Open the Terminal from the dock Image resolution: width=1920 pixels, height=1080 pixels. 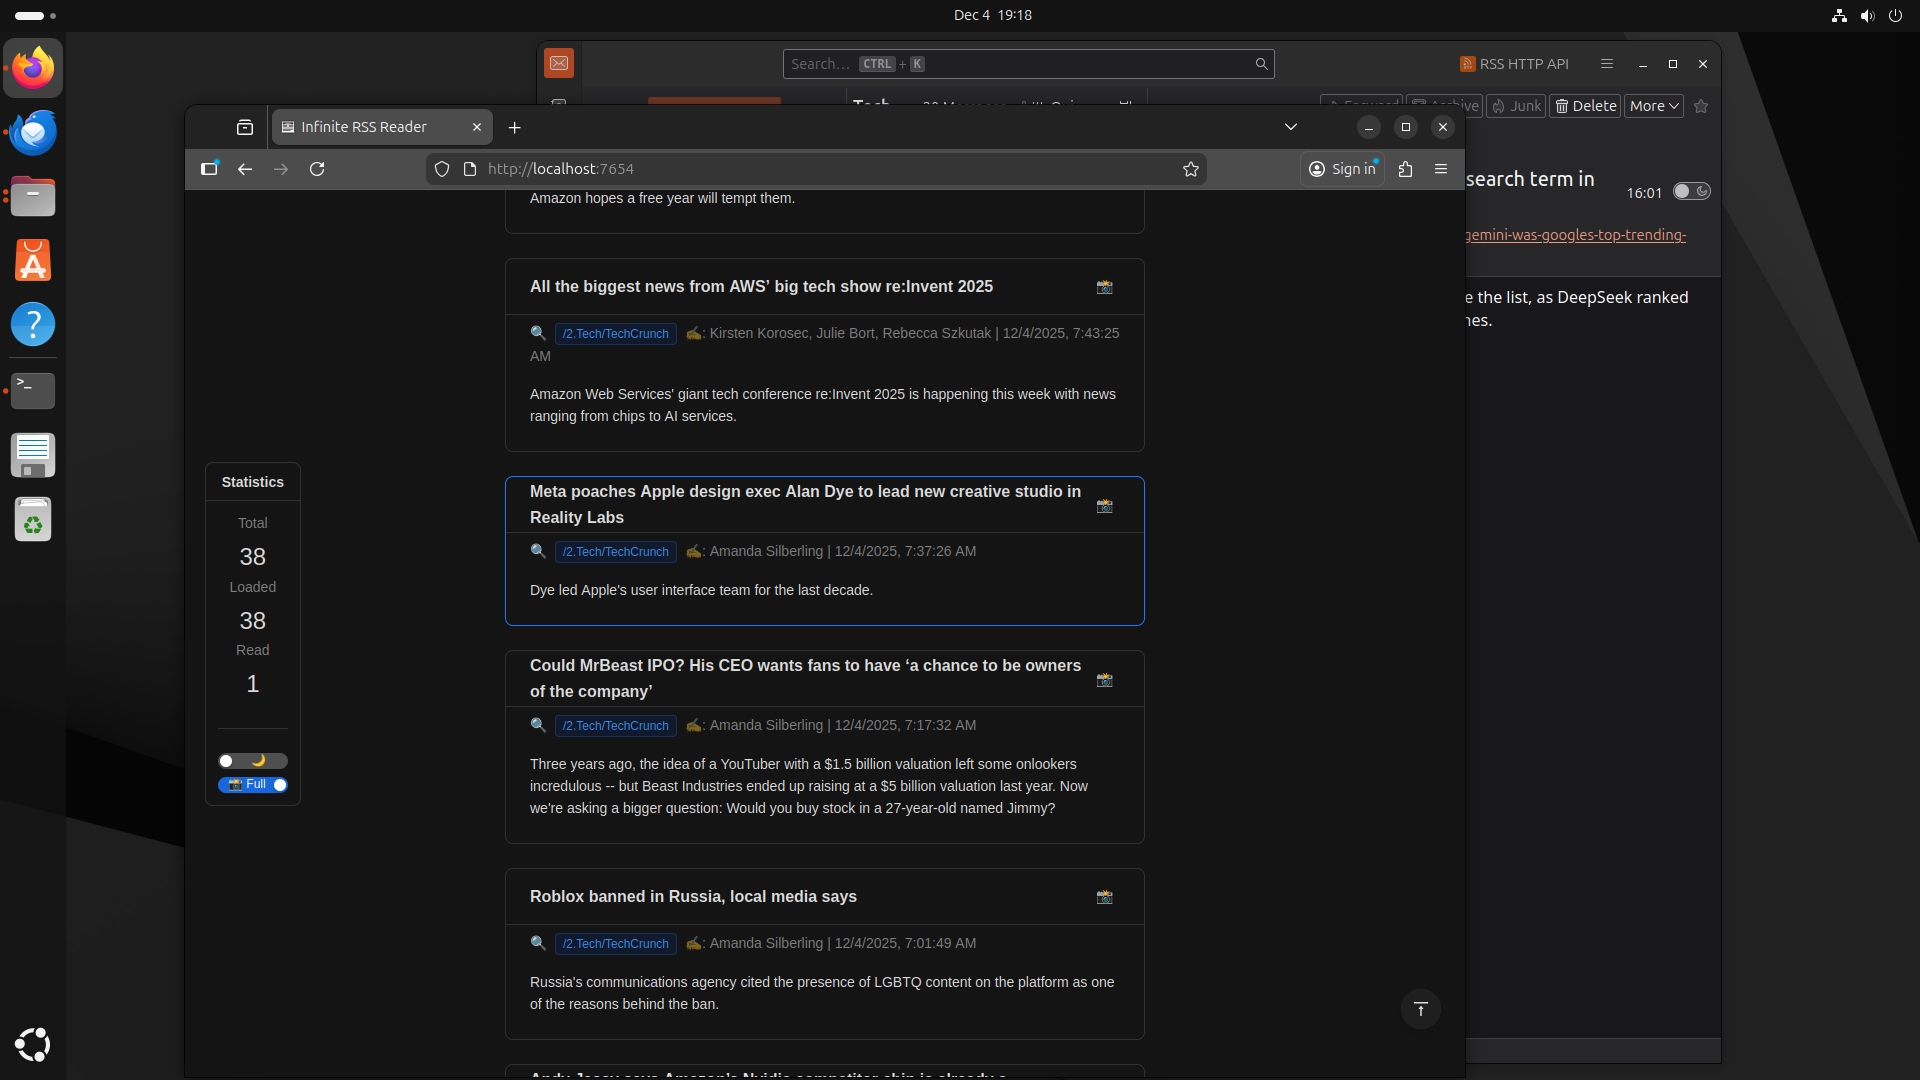(33, 391)
